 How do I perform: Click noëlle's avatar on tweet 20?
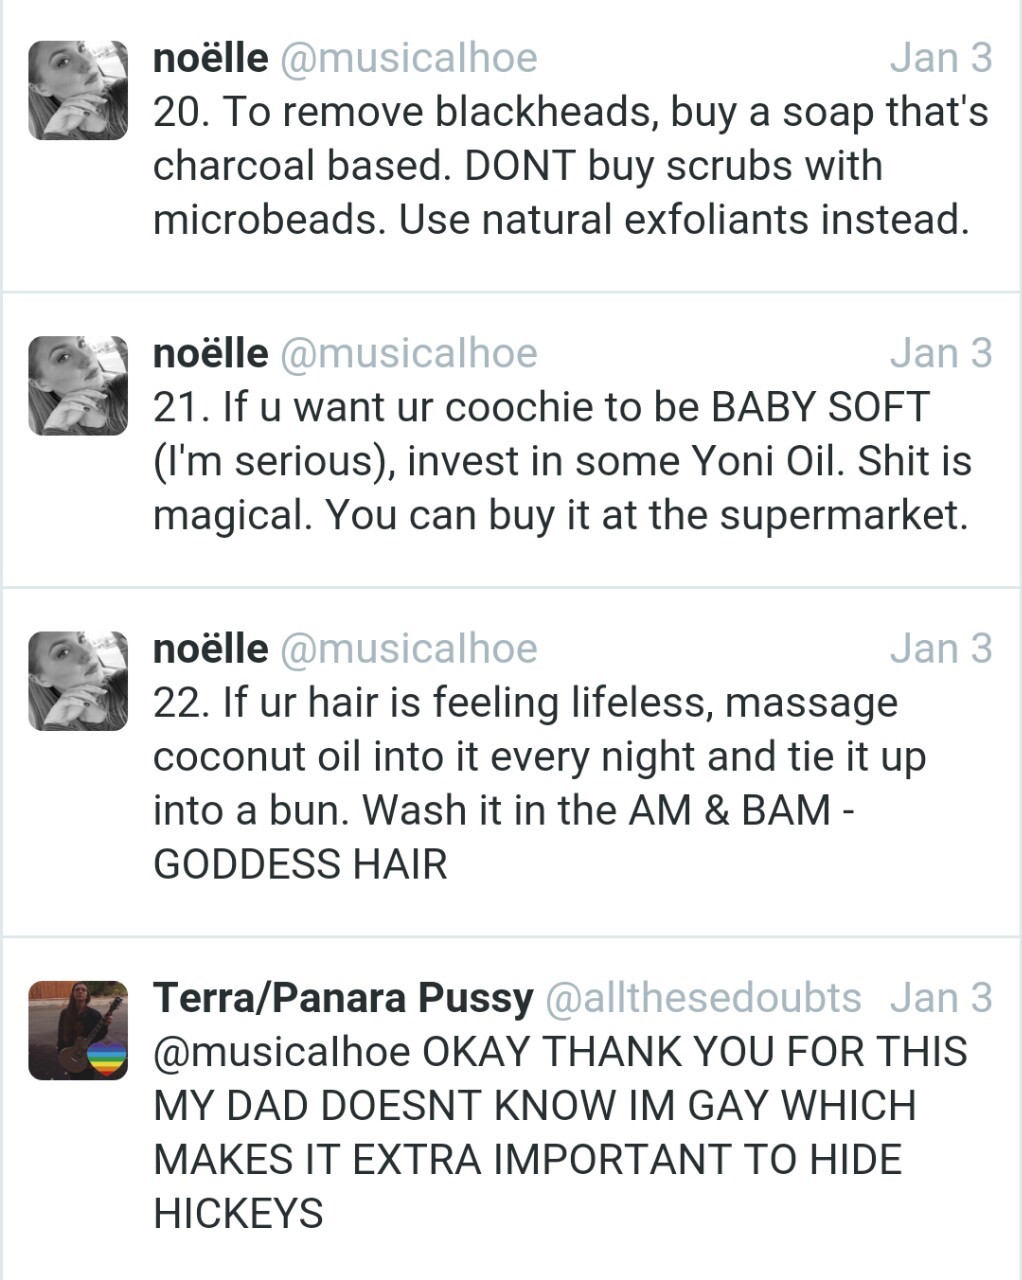pos(78,90)
